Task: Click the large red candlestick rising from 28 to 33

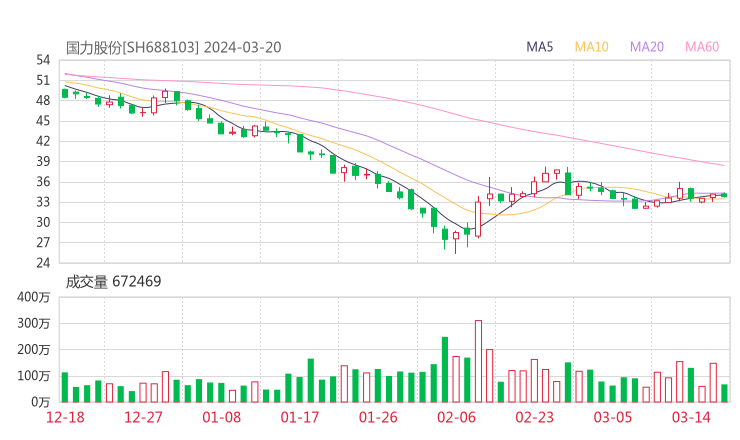Action: pyautogui.click(x=478, y=219)
